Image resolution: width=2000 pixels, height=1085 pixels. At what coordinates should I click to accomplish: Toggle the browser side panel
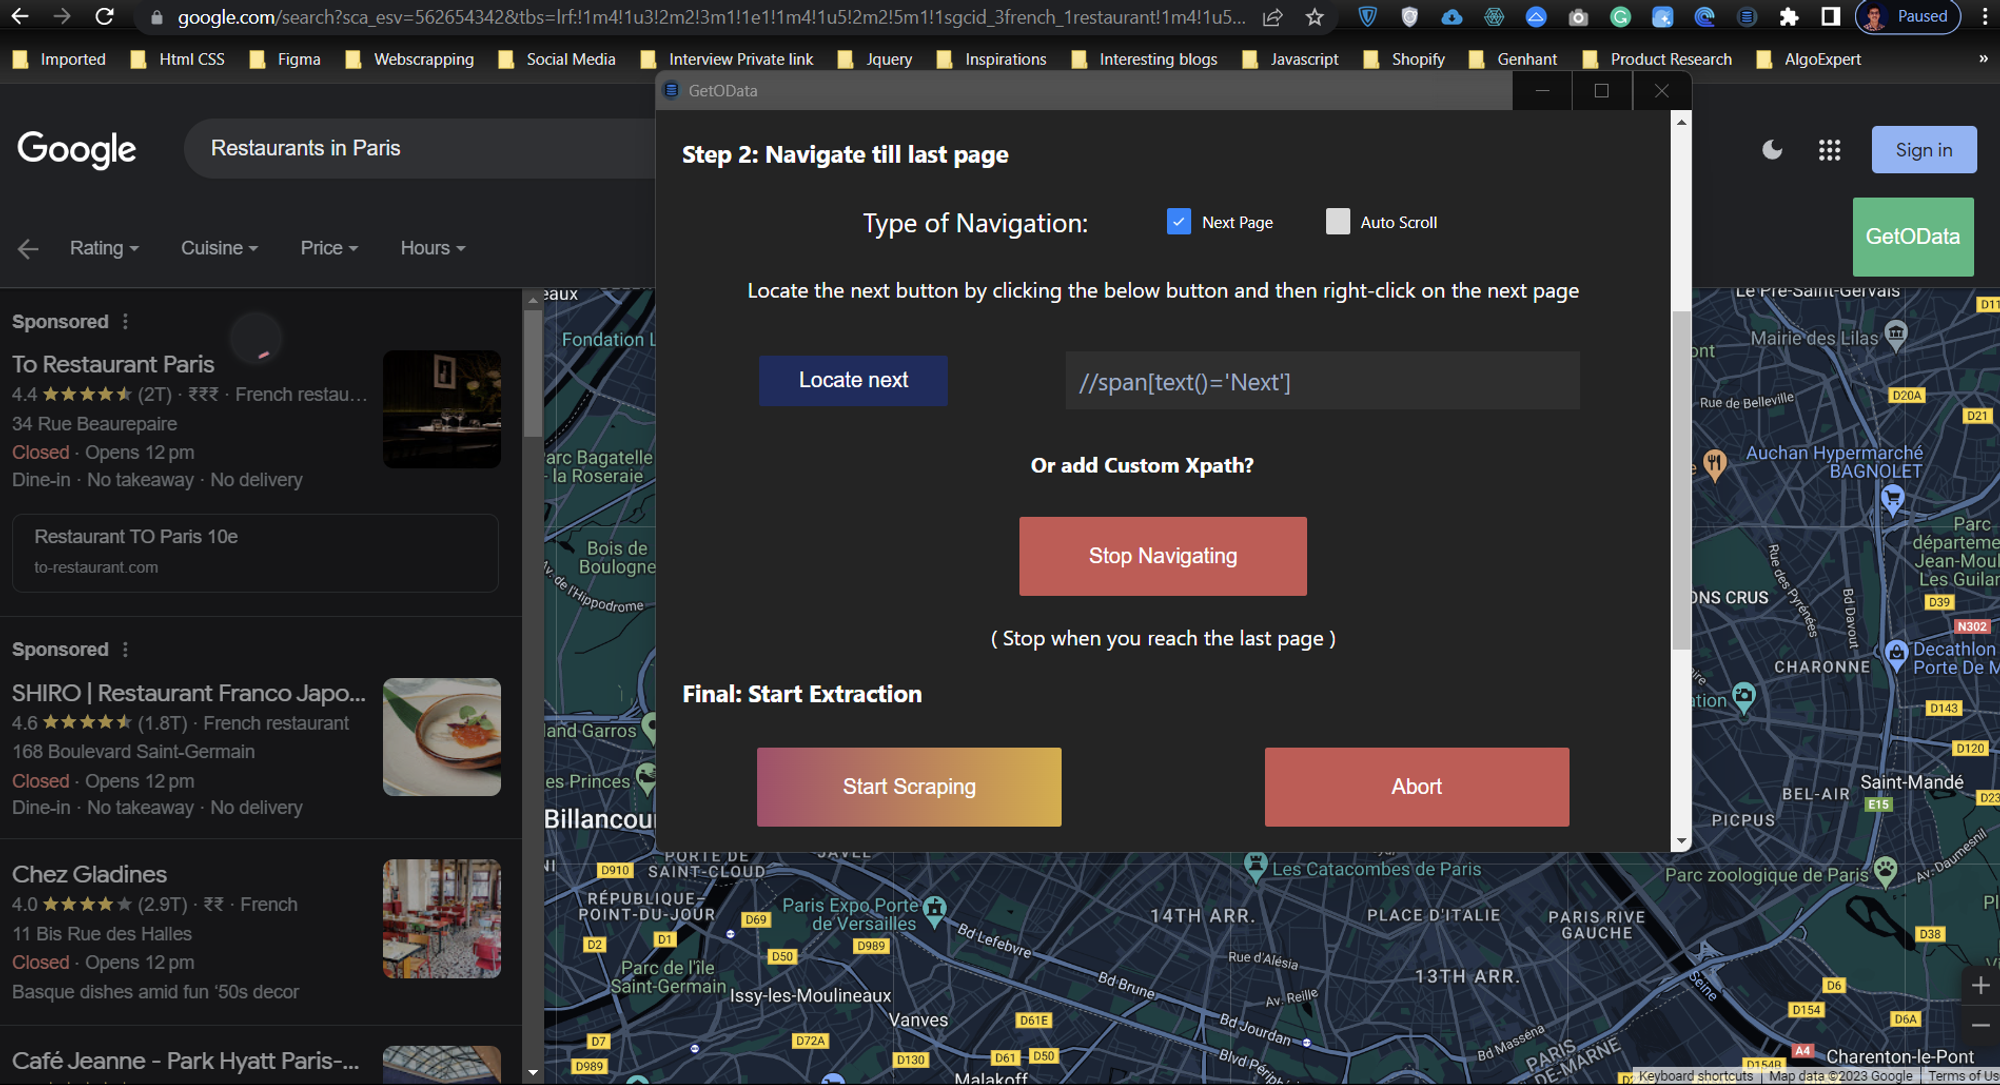(1830, 17)
